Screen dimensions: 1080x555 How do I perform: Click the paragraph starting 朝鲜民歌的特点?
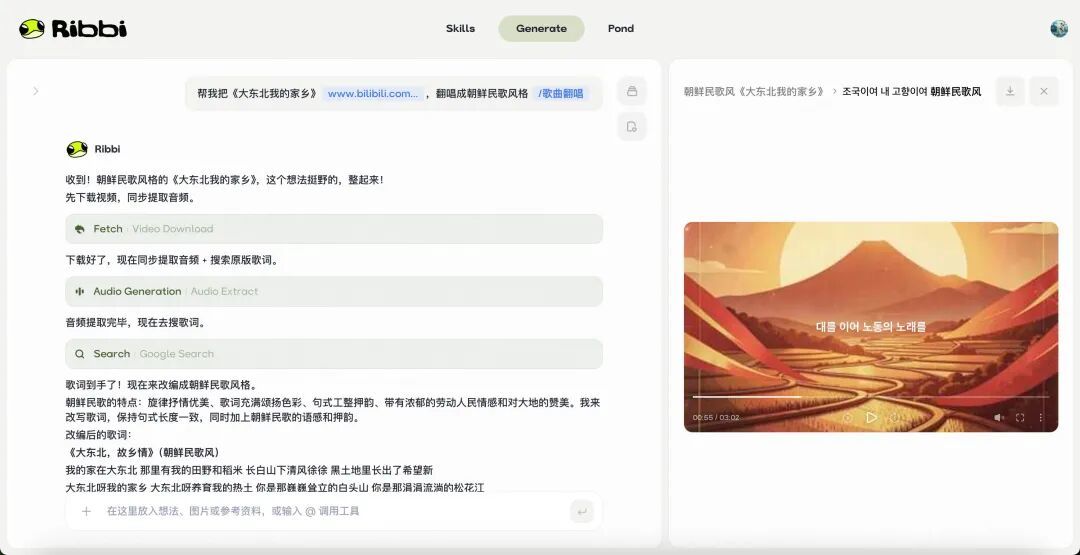coord(333,410)
